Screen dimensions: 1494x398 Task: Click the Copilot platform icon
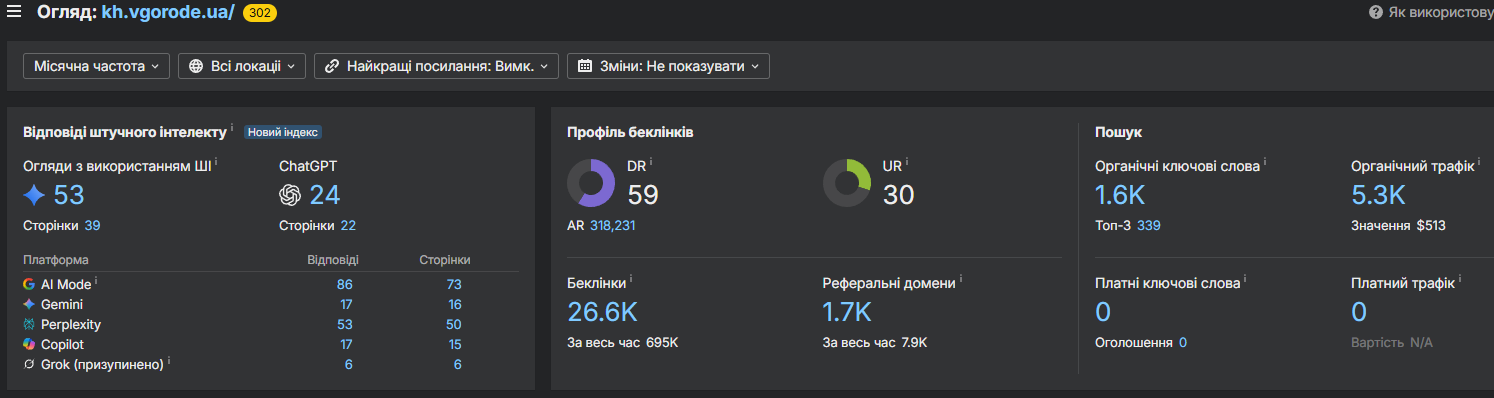point(29,344)
